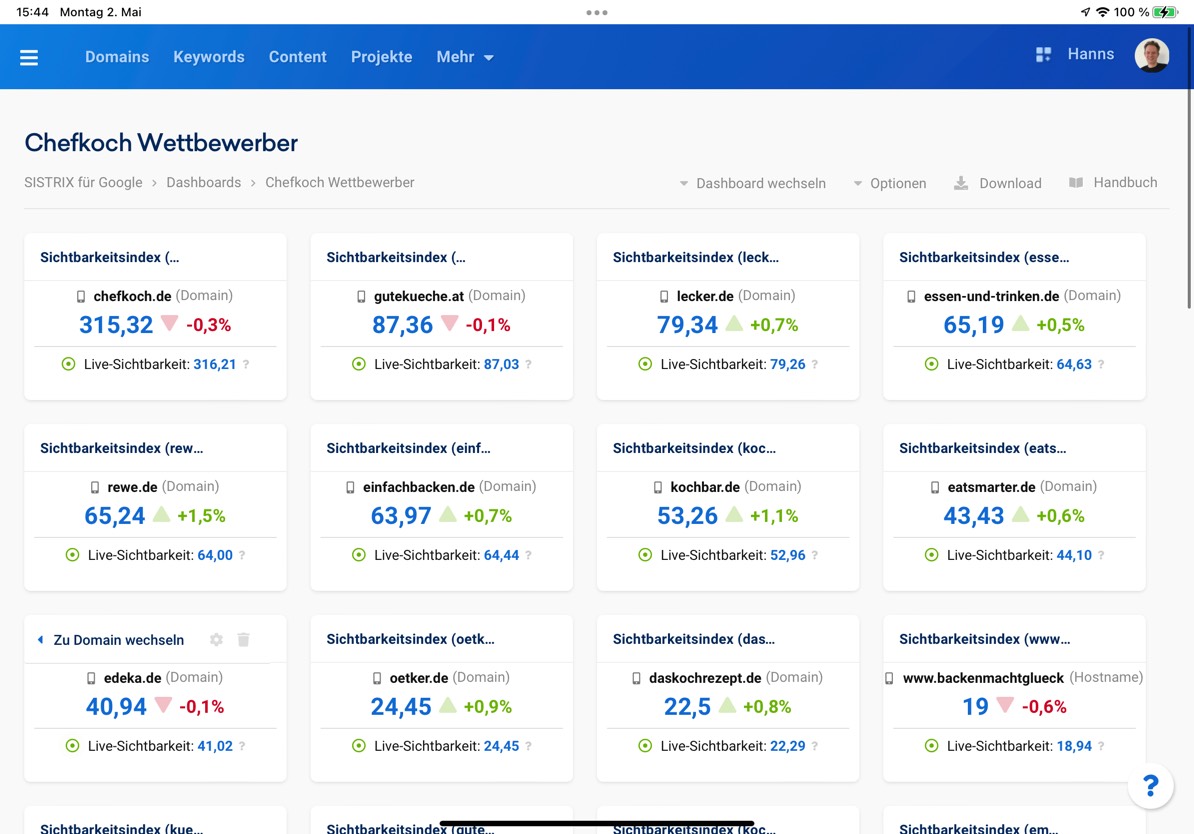Expand the Mehr dropdown menu
Image resolution: width=1194 pixels, height=834 pixels.
(x=465, y=57)
